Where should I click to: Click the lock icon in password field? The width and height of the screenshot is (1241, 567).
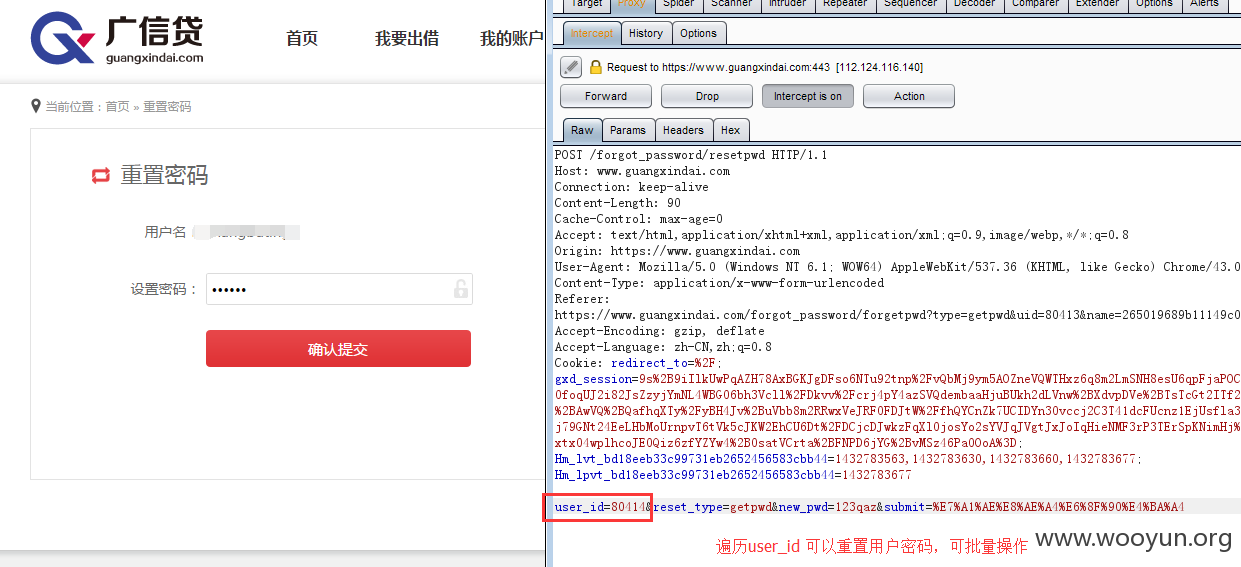[460, 290]
